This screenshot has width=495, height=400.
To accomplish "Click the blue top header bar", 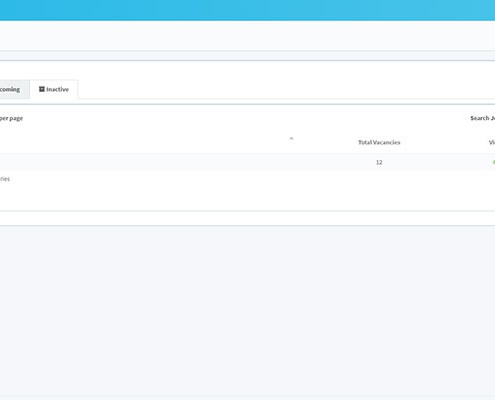I will tap(247, 10).
